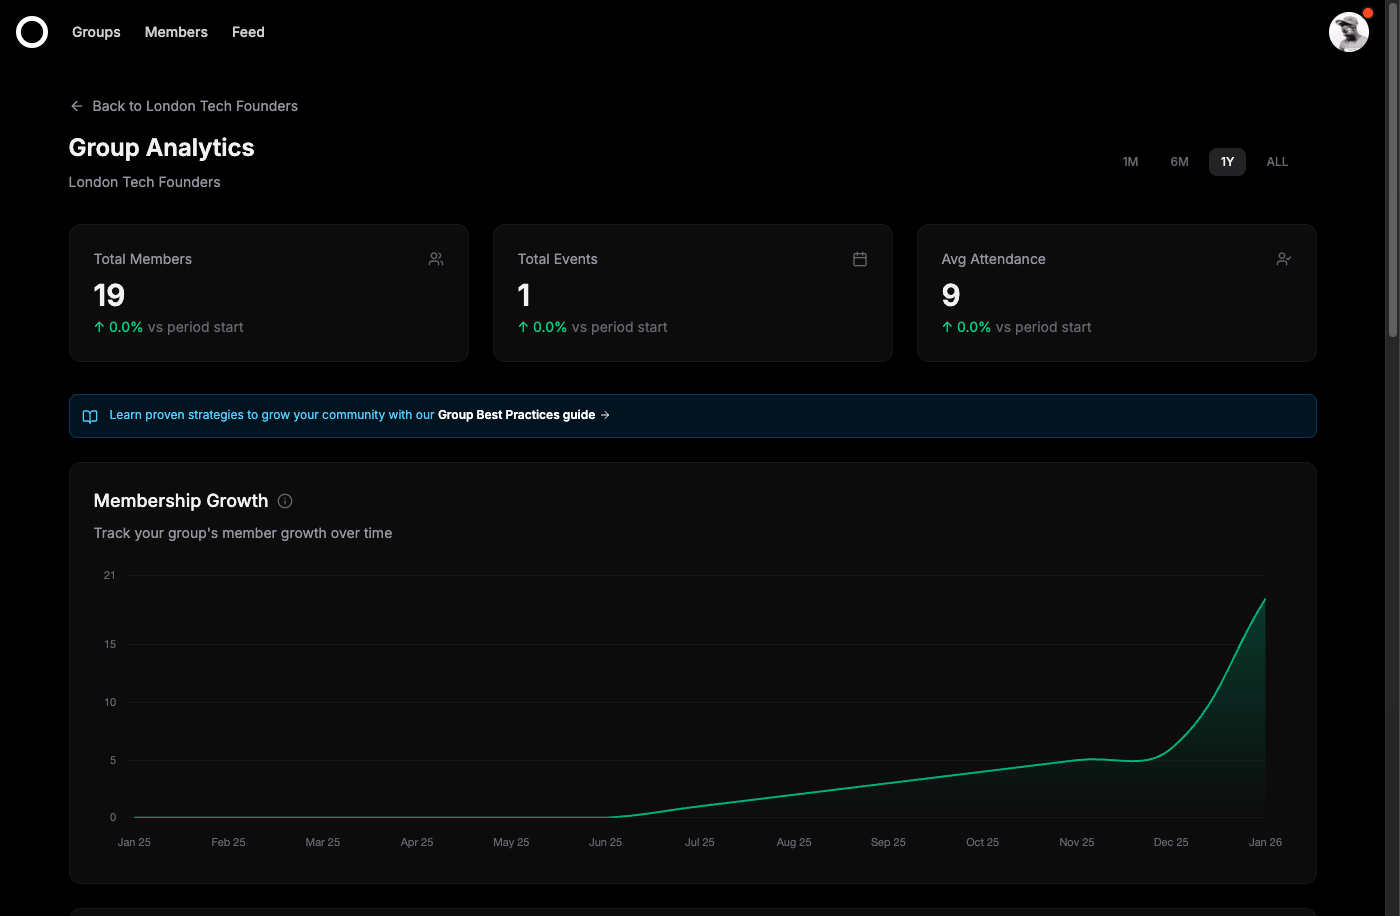
Task: Click the back arrow next to London Tech Founders
Action: coord(76,105)
